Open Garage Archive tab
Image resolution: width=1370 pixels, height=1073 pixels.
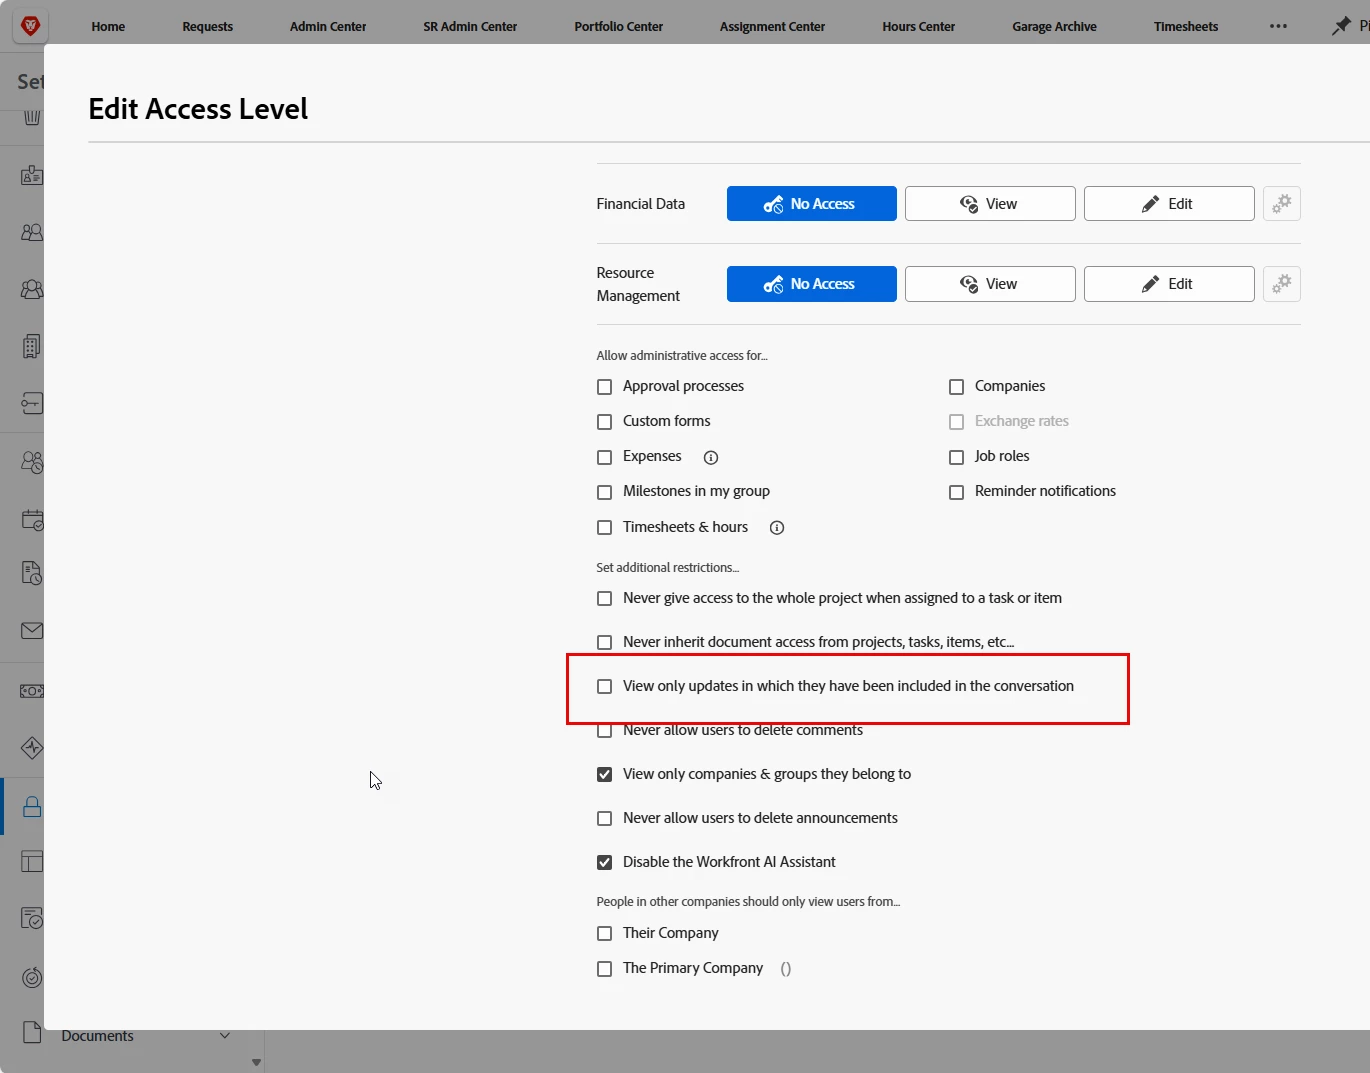(1054, 27)
